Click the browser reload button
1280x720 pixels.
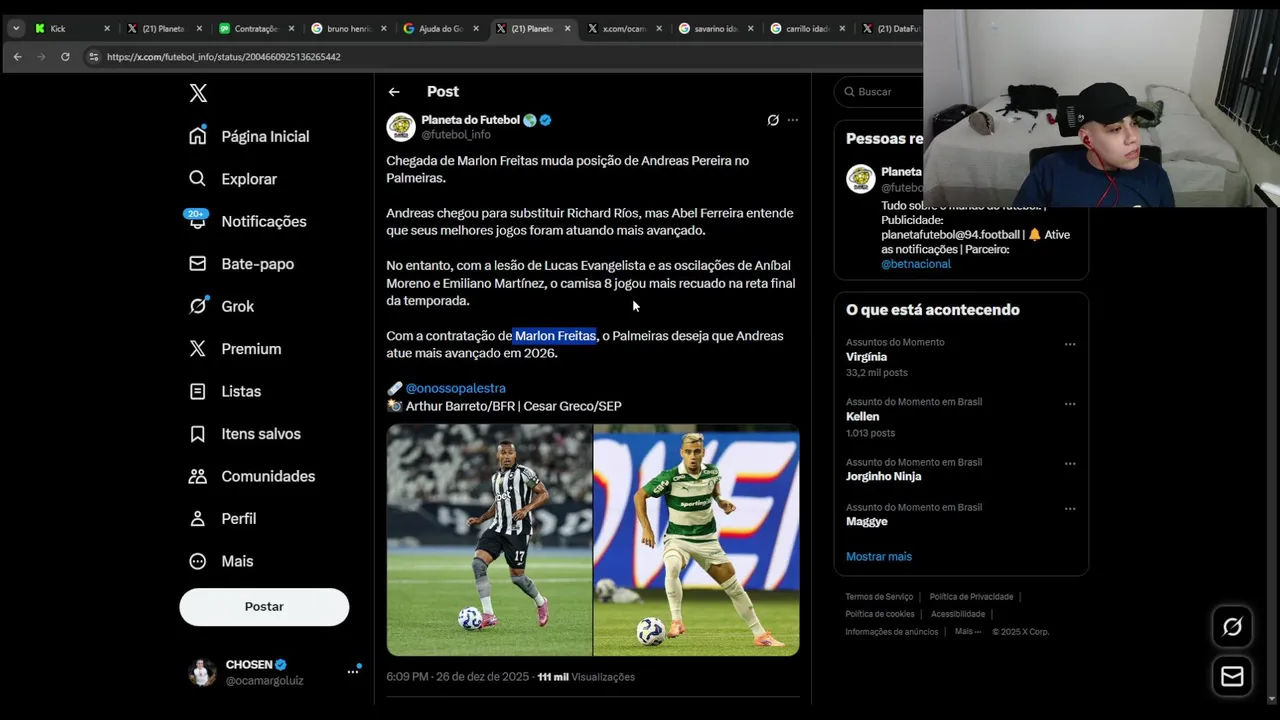pos(65,57)
